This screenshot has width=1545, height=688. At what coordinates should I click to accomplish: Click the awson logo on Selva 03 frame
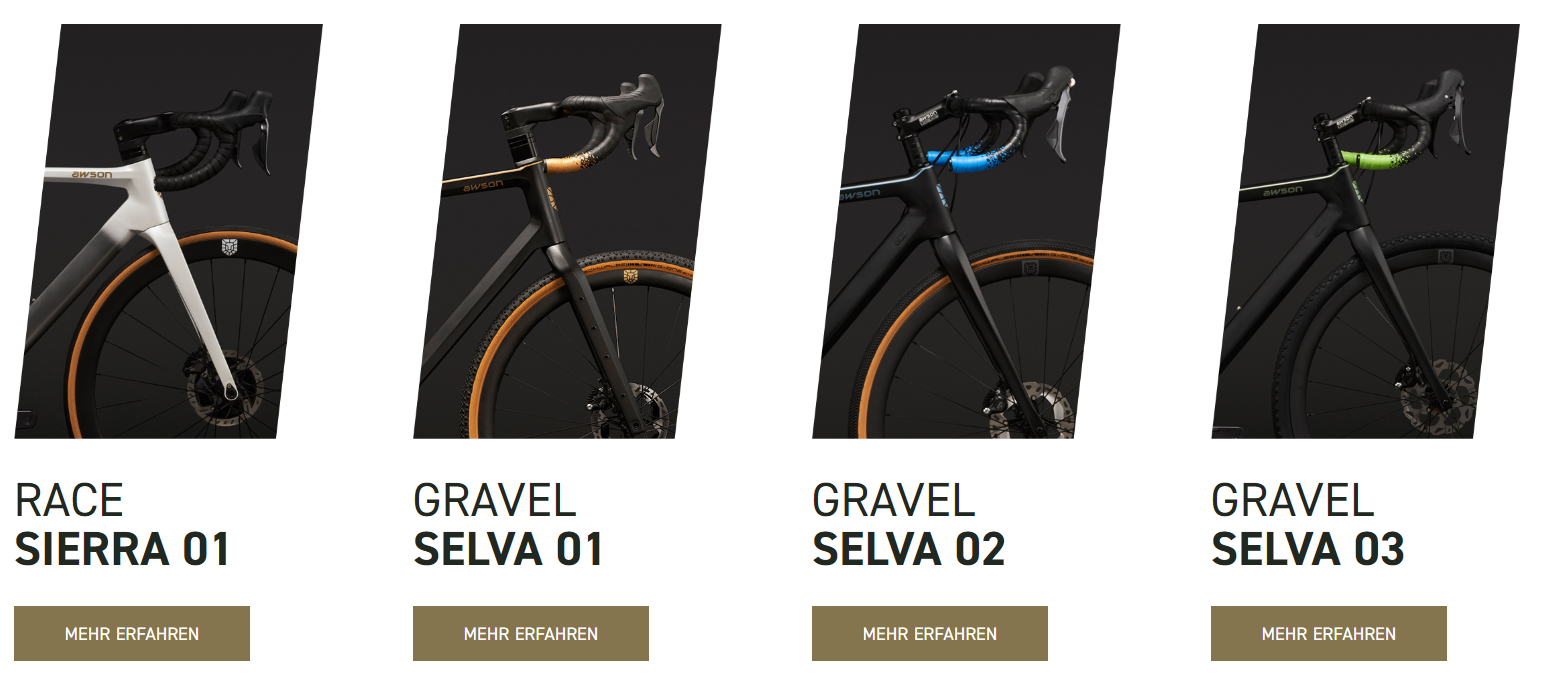(1283, 190)
